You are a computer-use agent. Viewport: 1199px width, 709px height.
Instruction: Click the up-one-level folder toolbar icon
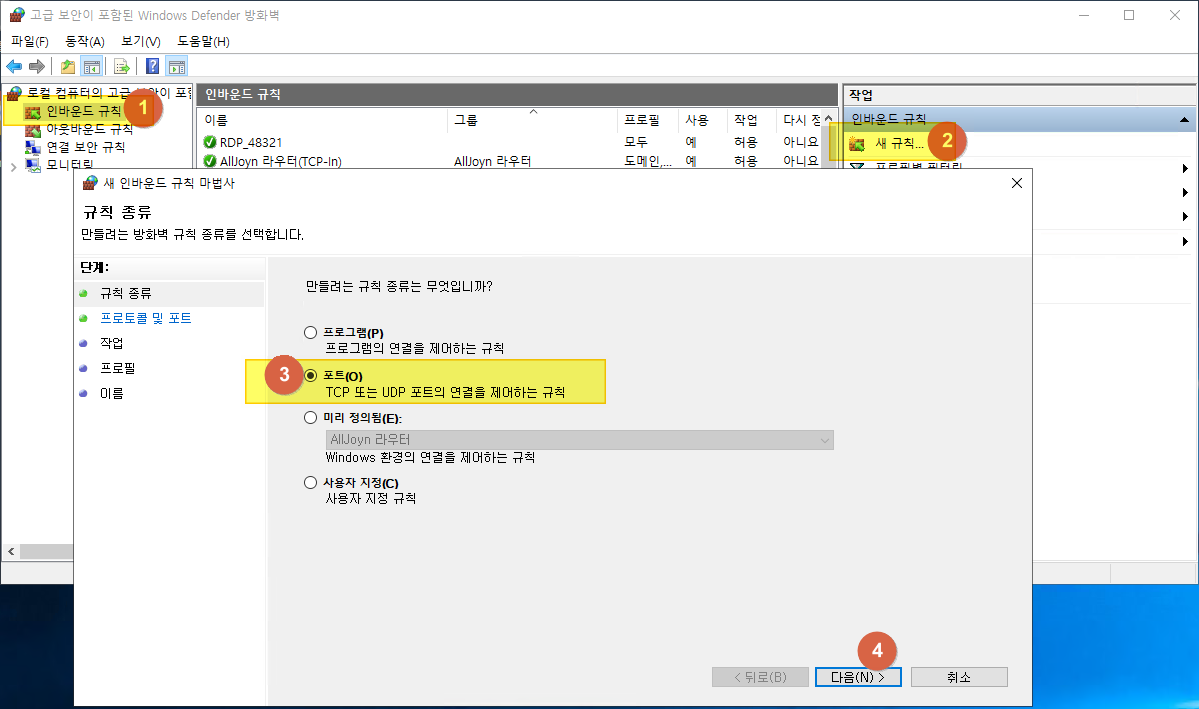tap(68, 67)
